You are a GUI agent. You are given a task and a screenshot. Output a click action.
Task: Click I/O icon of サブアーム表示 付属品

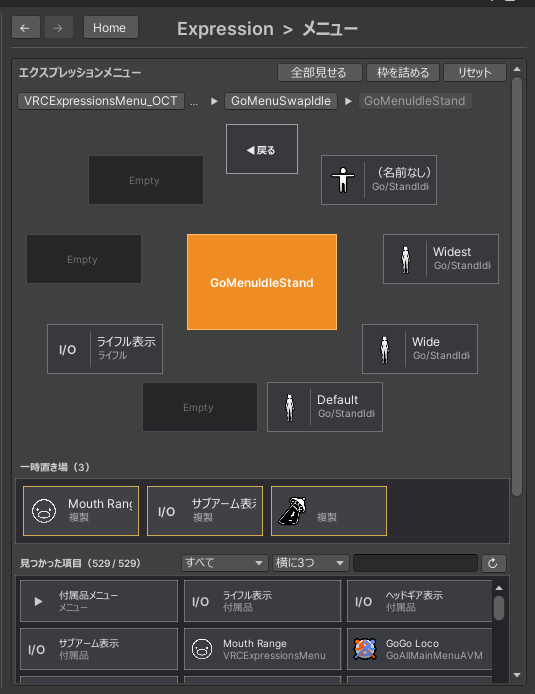pos(36,649)
